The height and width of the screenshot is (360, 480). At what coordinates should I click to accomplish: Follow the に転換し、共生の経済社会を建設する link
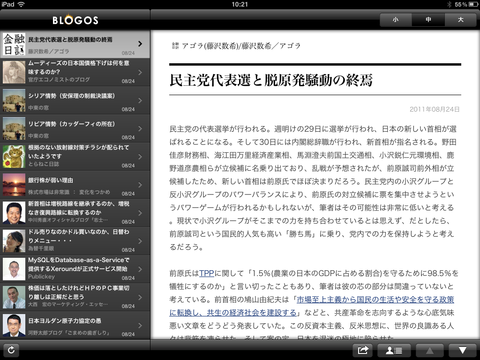coord(233,313)
